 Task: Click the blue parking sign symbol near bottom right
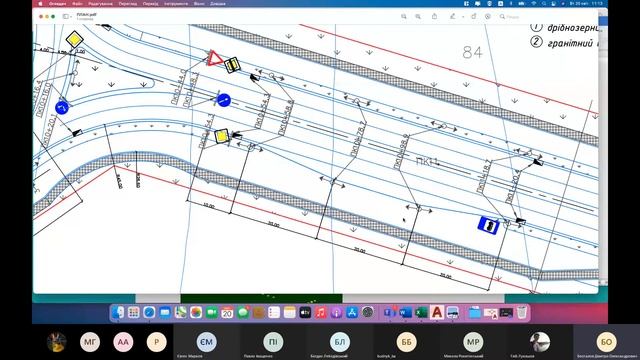pos(488,225)
